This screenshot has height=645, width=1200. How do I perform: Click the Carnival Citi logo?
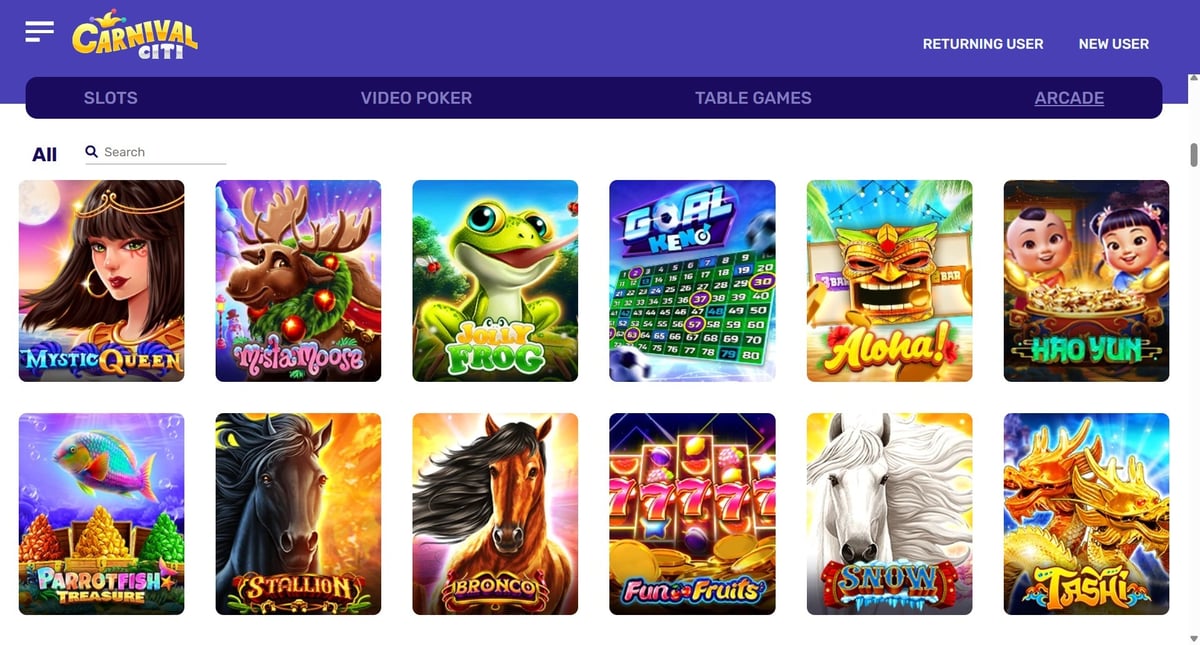[134, 36]
